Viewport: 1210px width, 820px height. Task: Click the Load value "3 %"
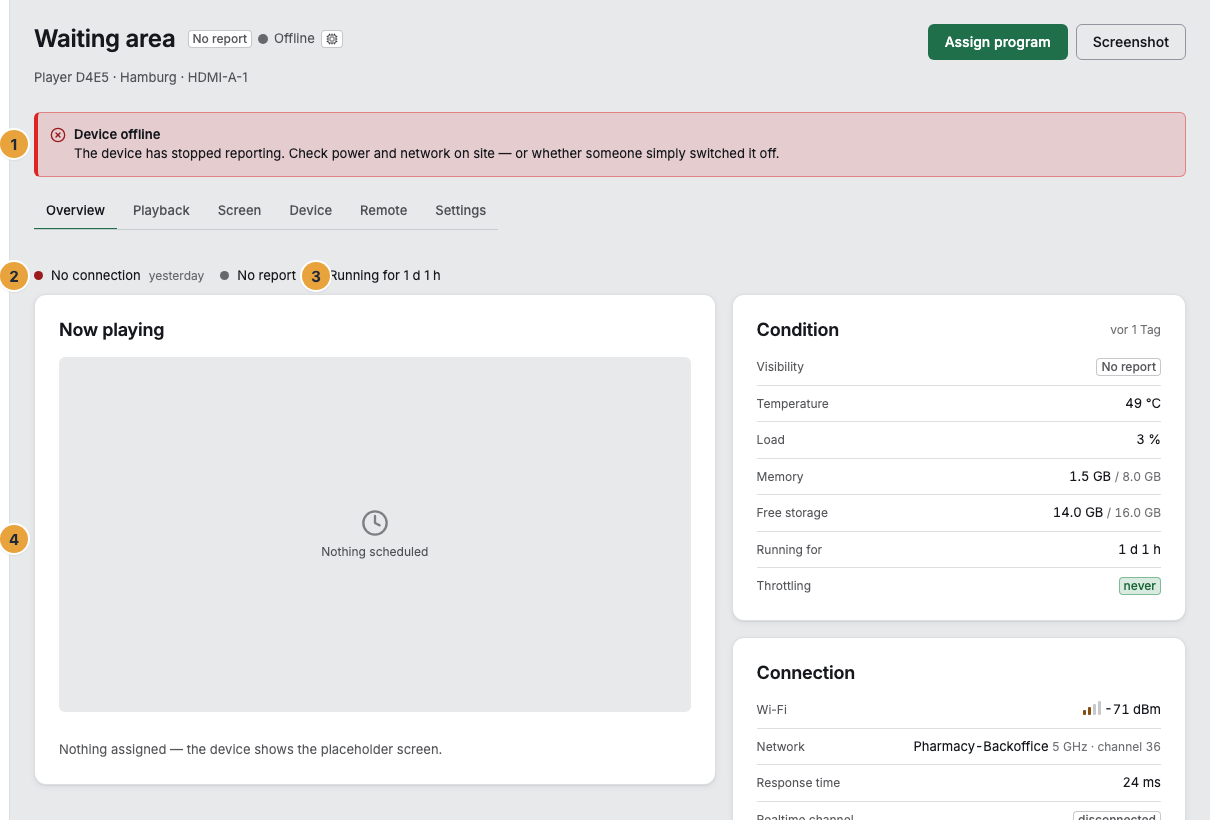(x=1148, y=440)
